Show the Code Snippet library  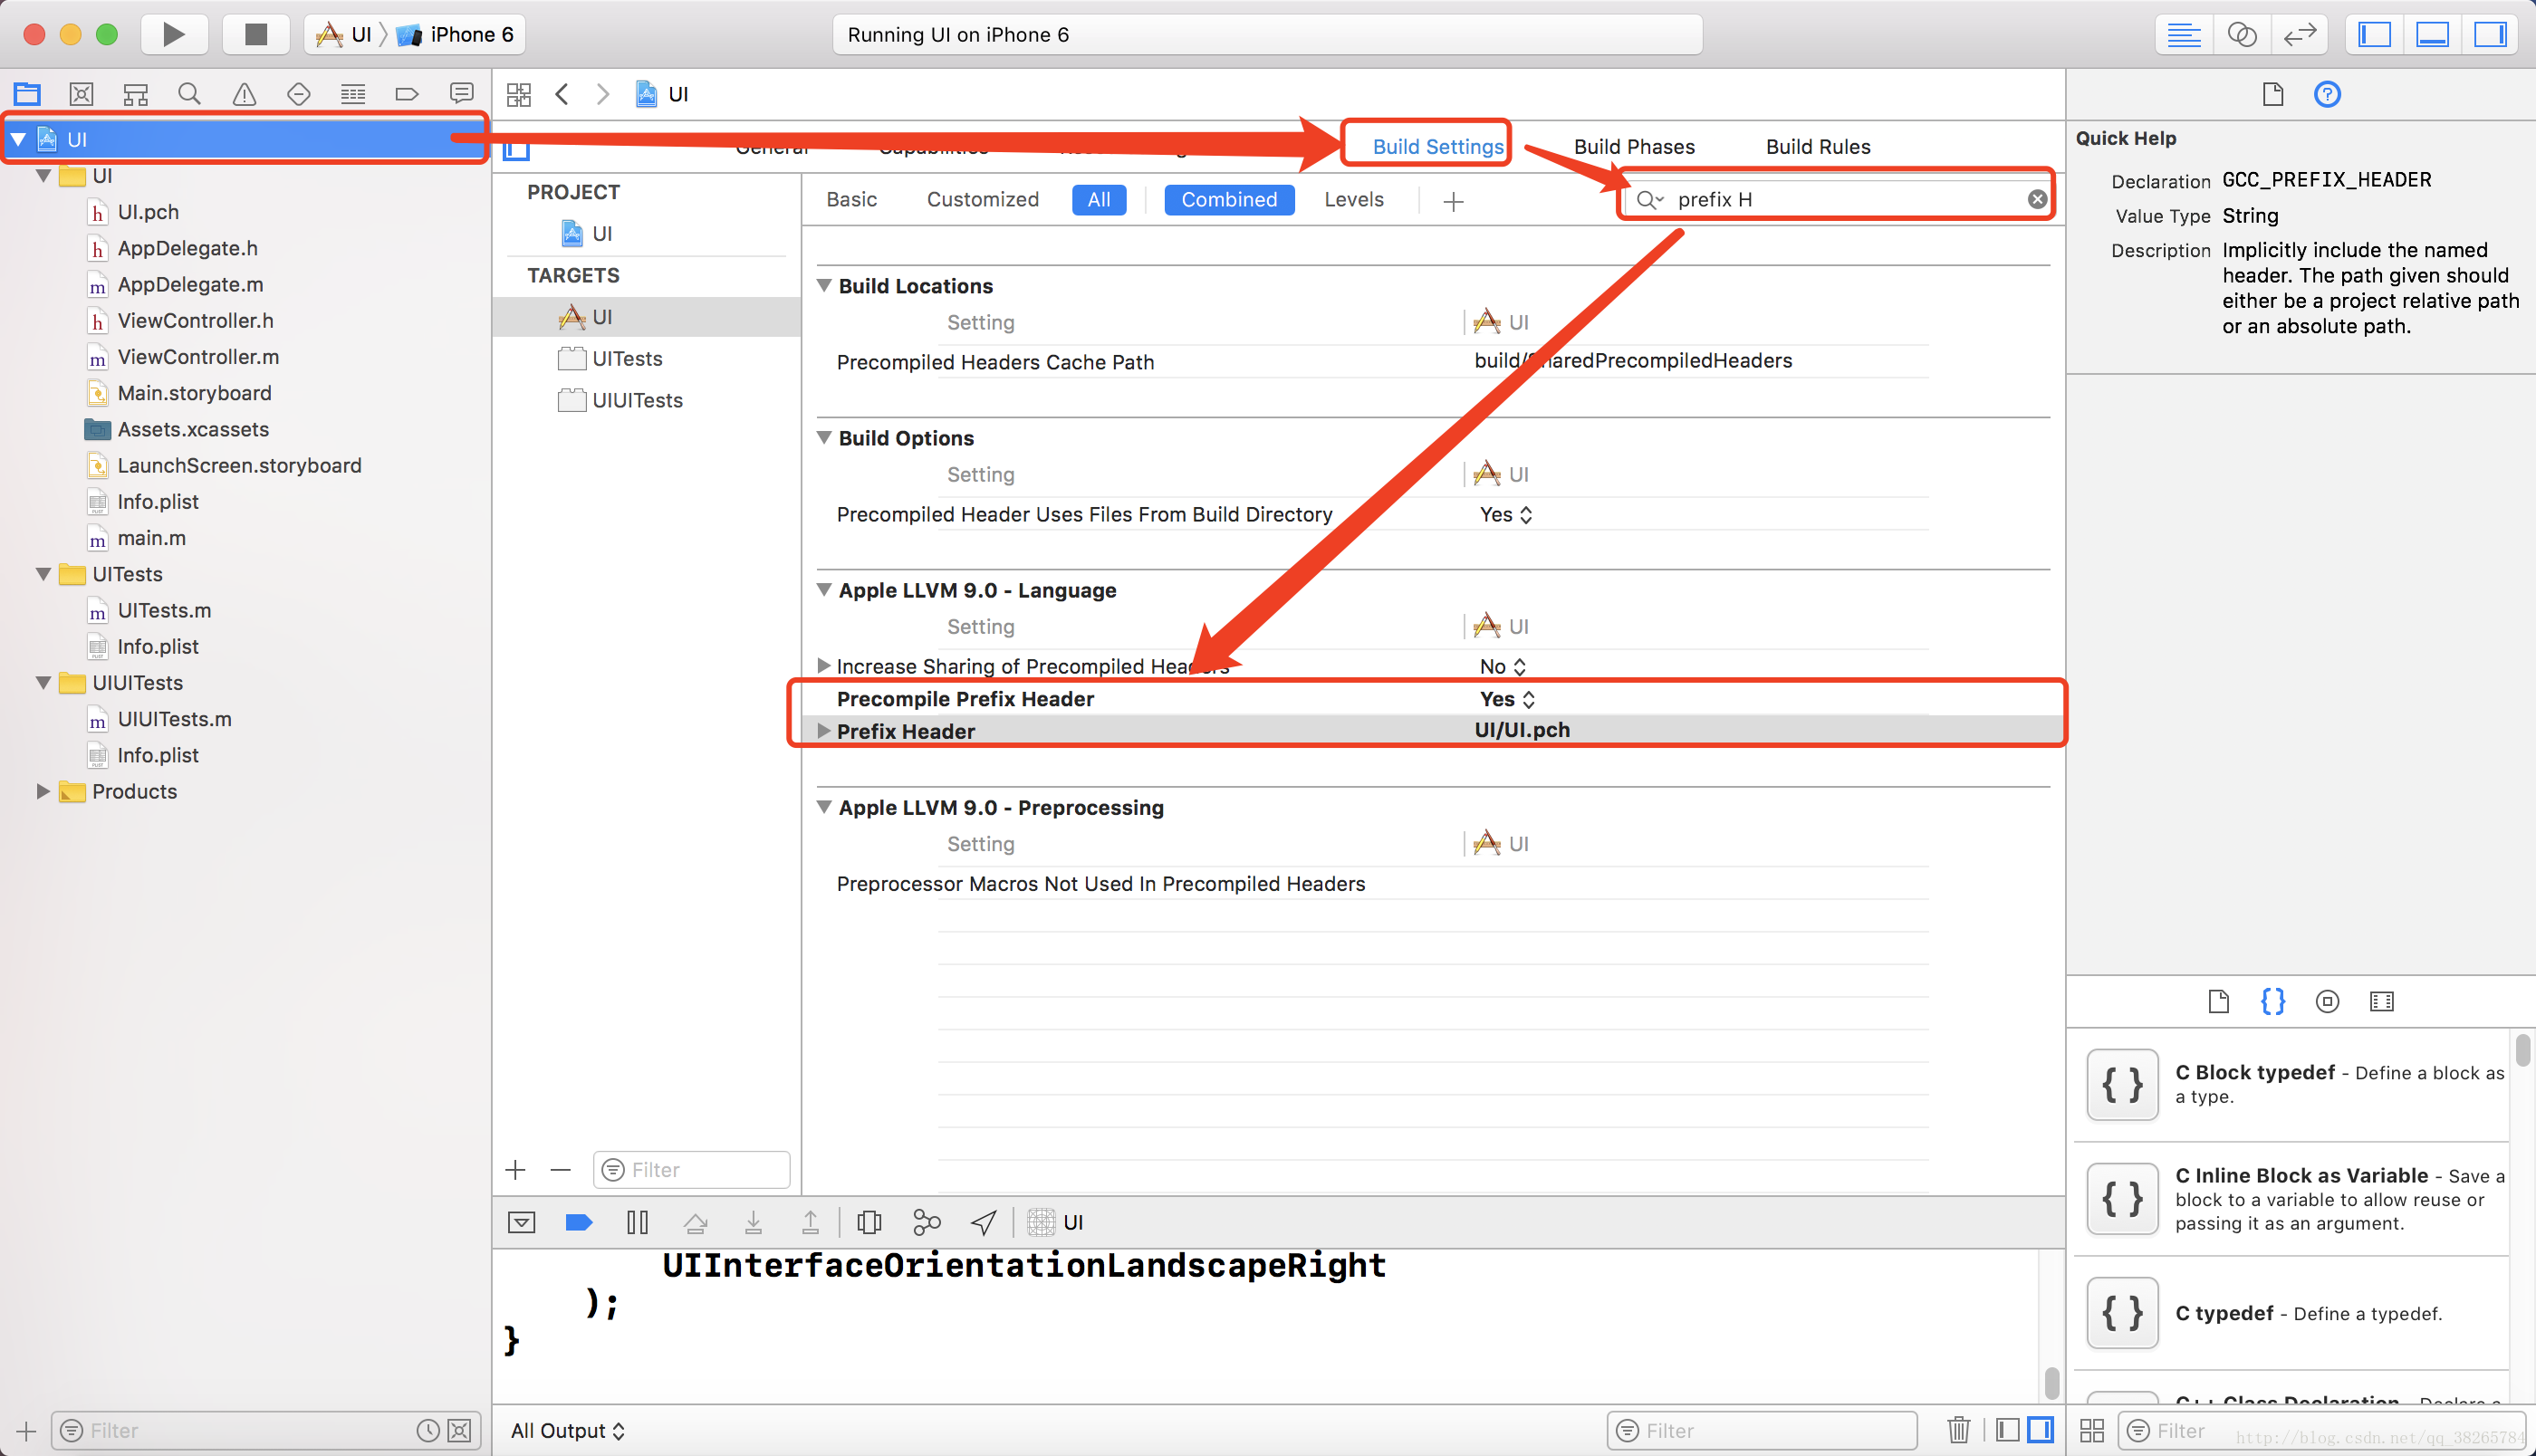tap(2273, 1001)
